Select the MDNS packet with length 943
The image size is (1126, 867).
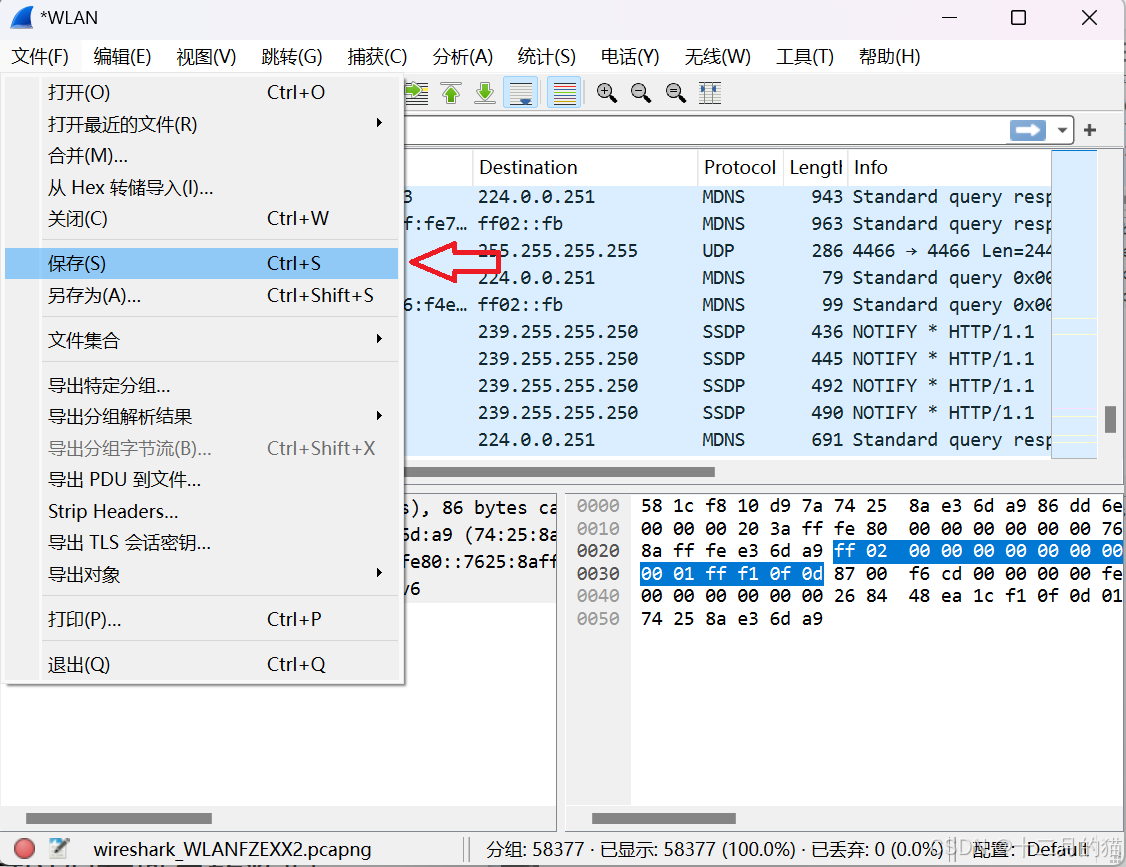pos(727,197)
